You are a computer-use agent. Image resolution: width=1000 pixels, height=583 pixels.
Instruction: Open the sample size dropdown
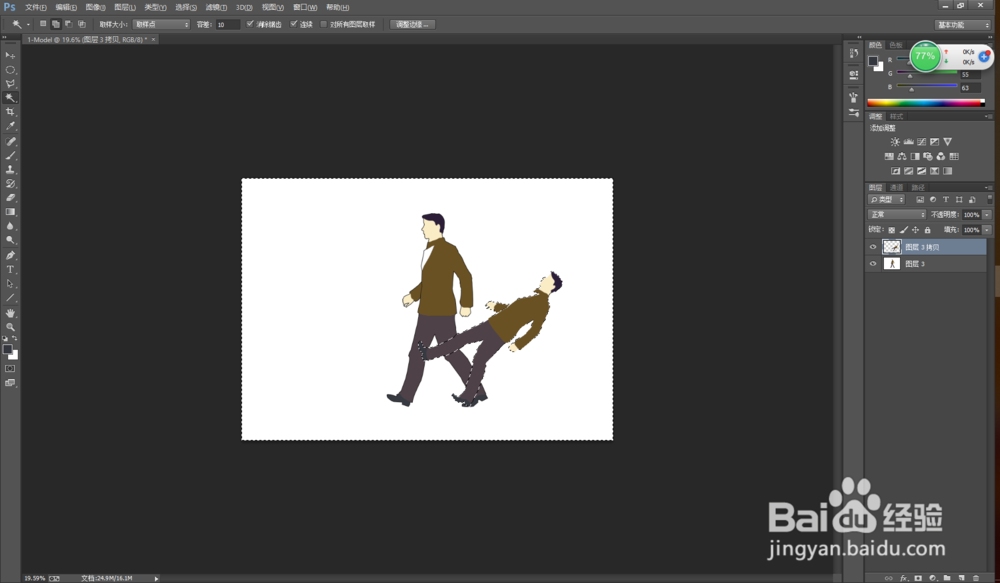pyautogui.click(x=161, y=24)
